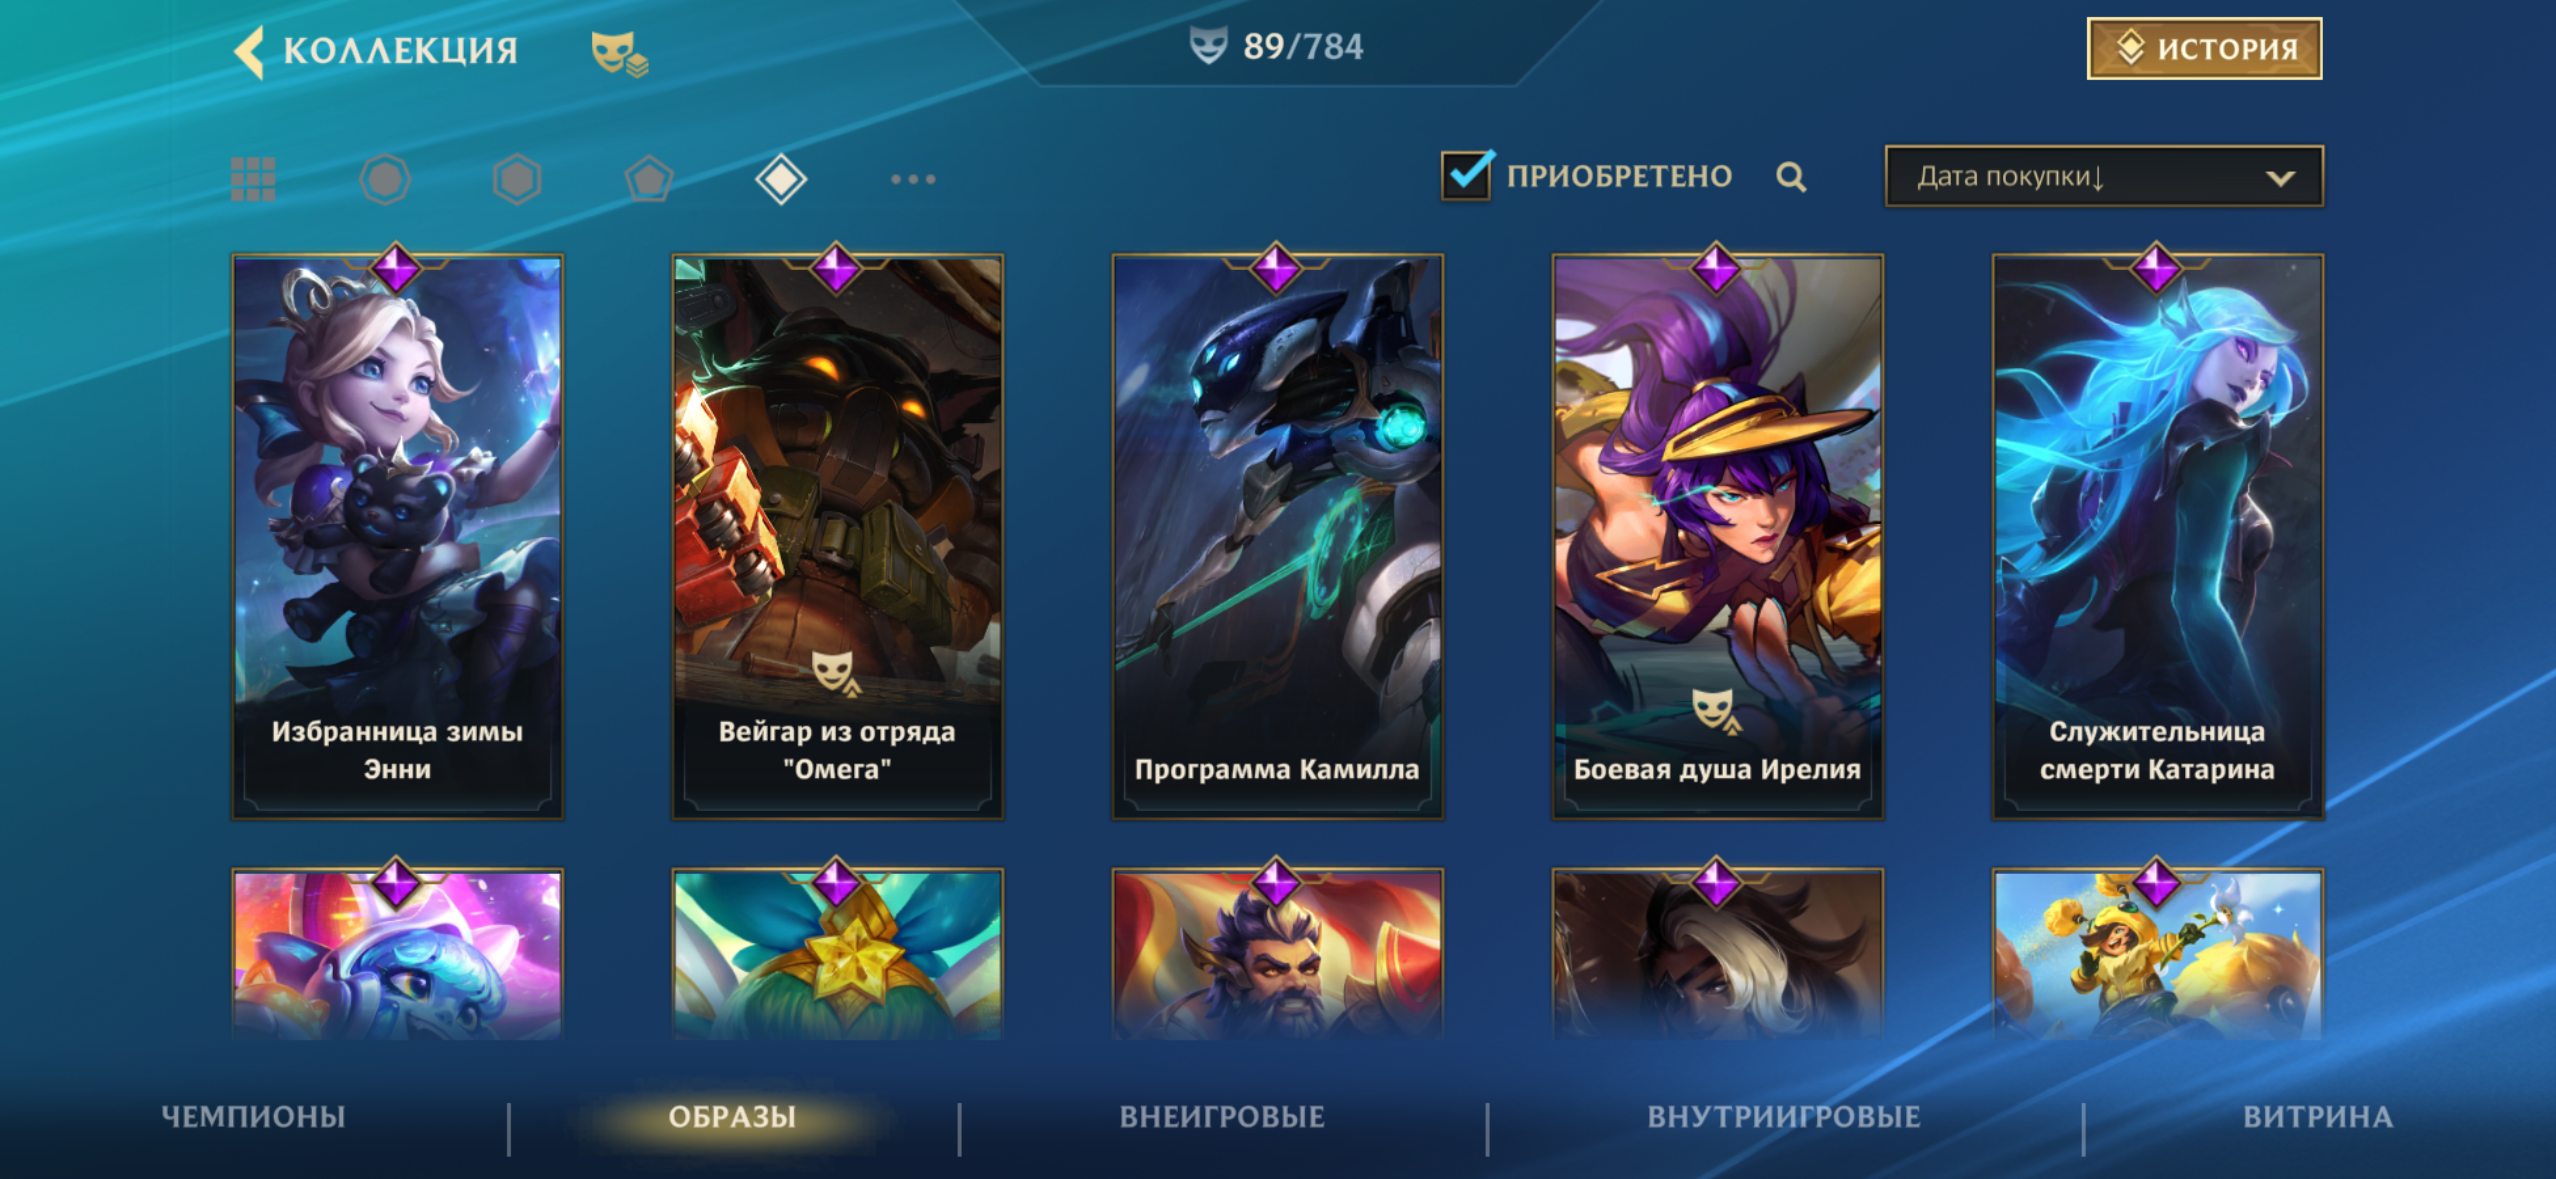Select the Боевая душа Ирелия skin card
2556x1179 pixels.
point(1717,536)
